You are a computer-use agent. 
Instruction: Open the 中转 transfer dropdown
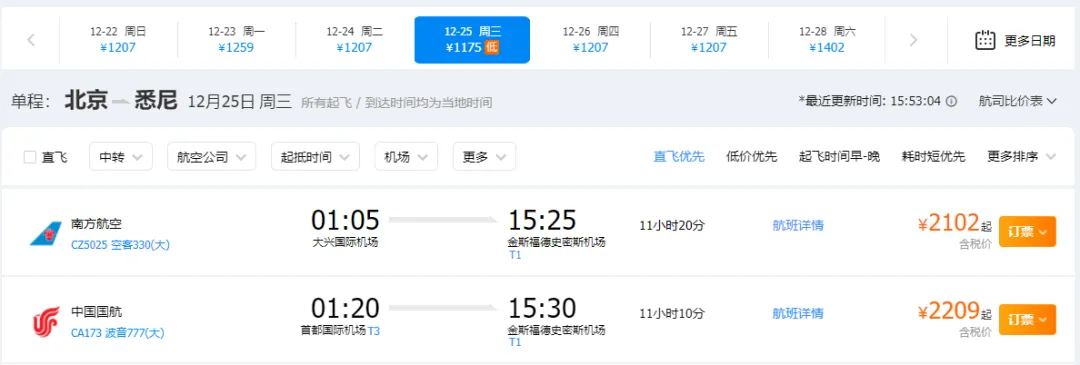coord(121,156)
